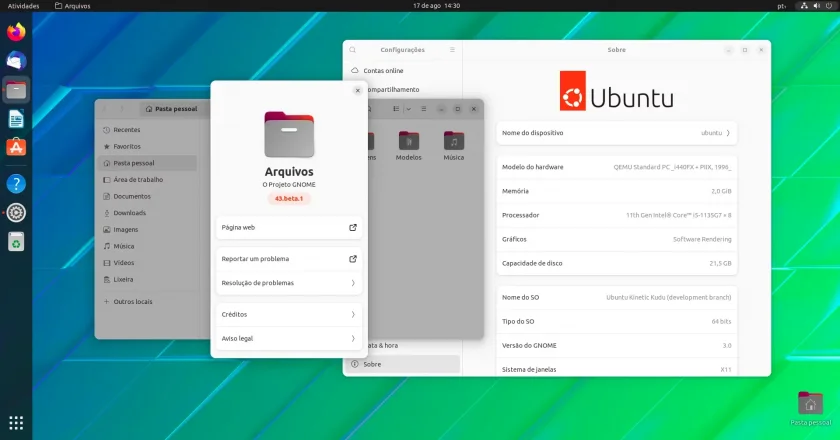Select Pasta pessoal in Files sidebar

click(x=148, y=163)
